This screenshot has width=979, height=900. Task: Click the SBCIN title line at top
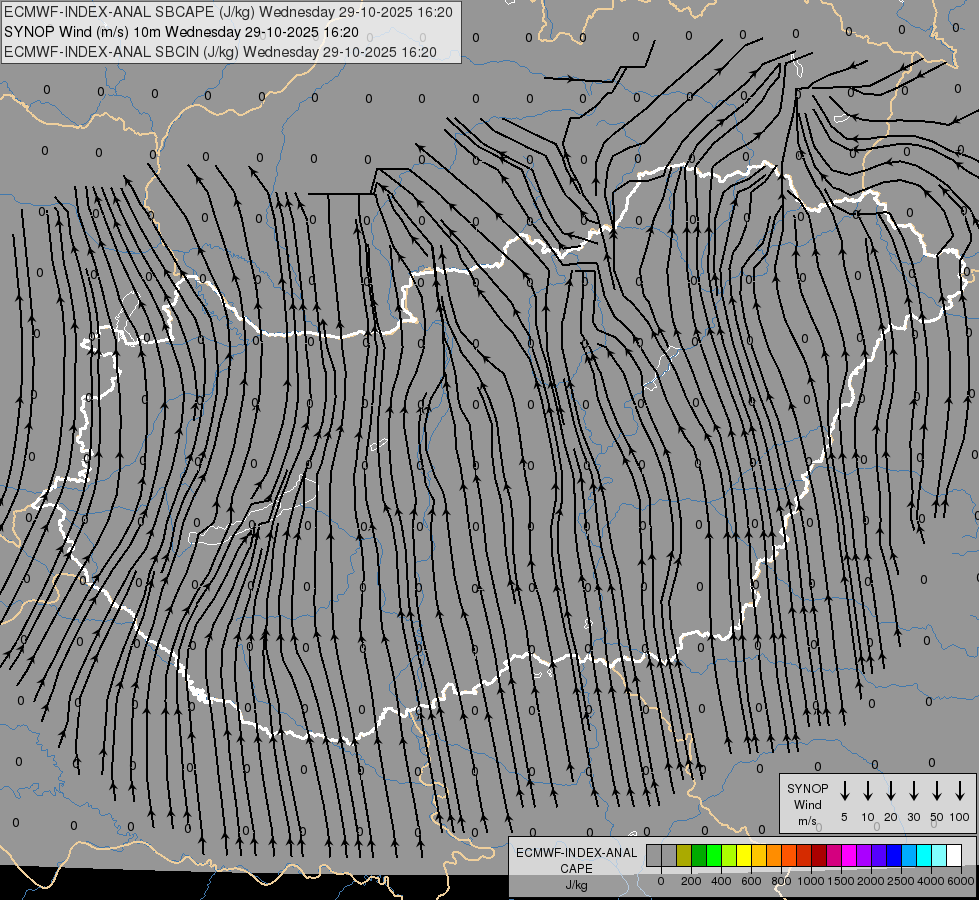click(220, 52)
